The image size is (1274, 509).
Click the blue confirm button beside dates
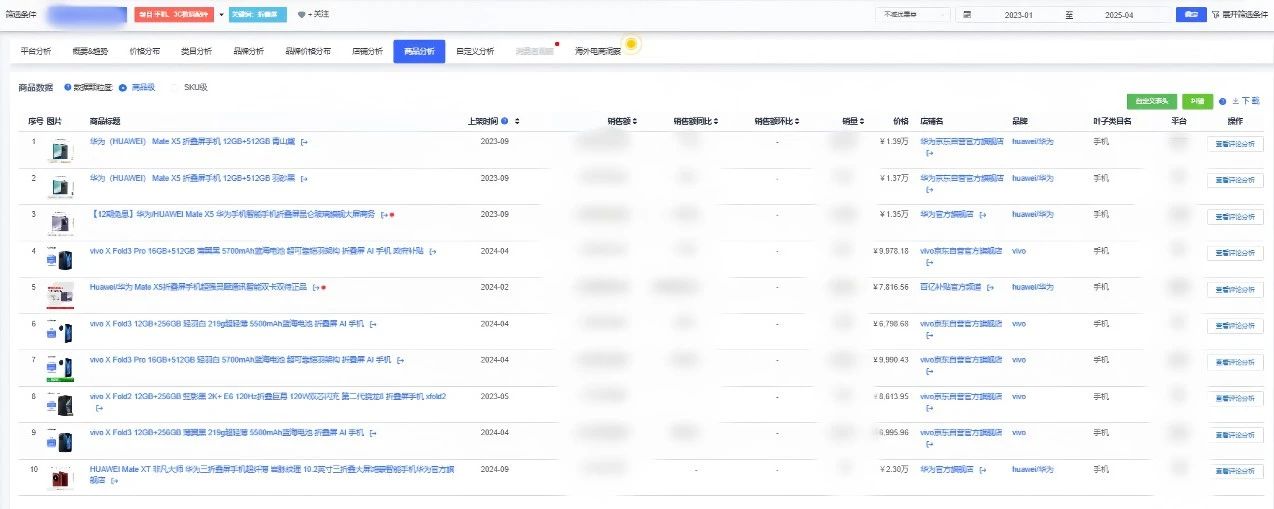1190,15
